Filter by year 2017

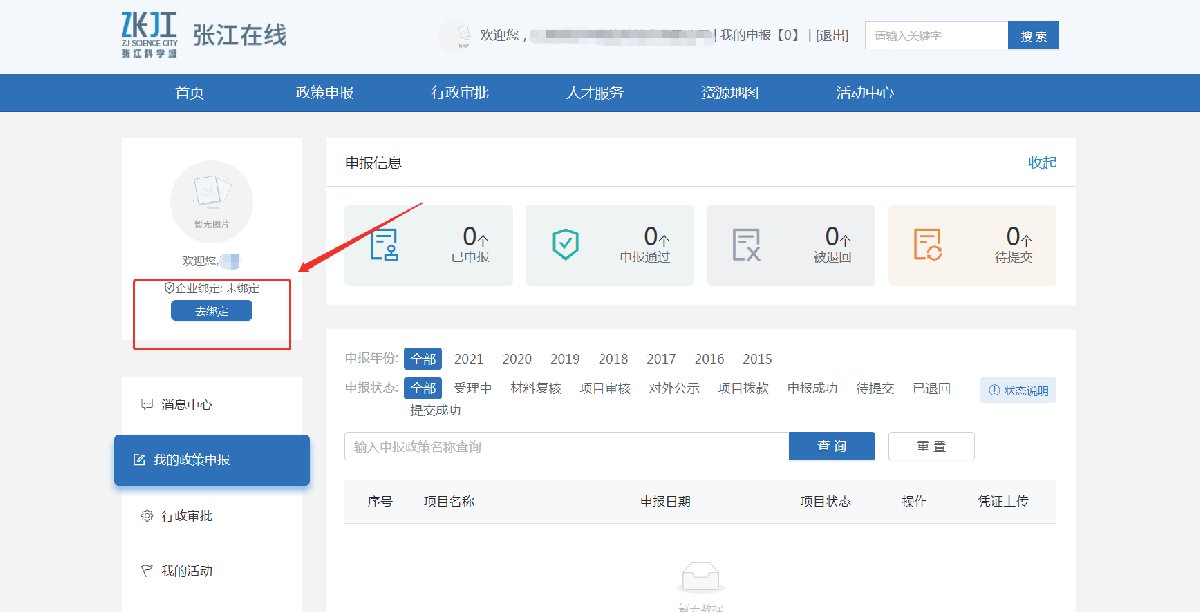click(x=661, y=359)
